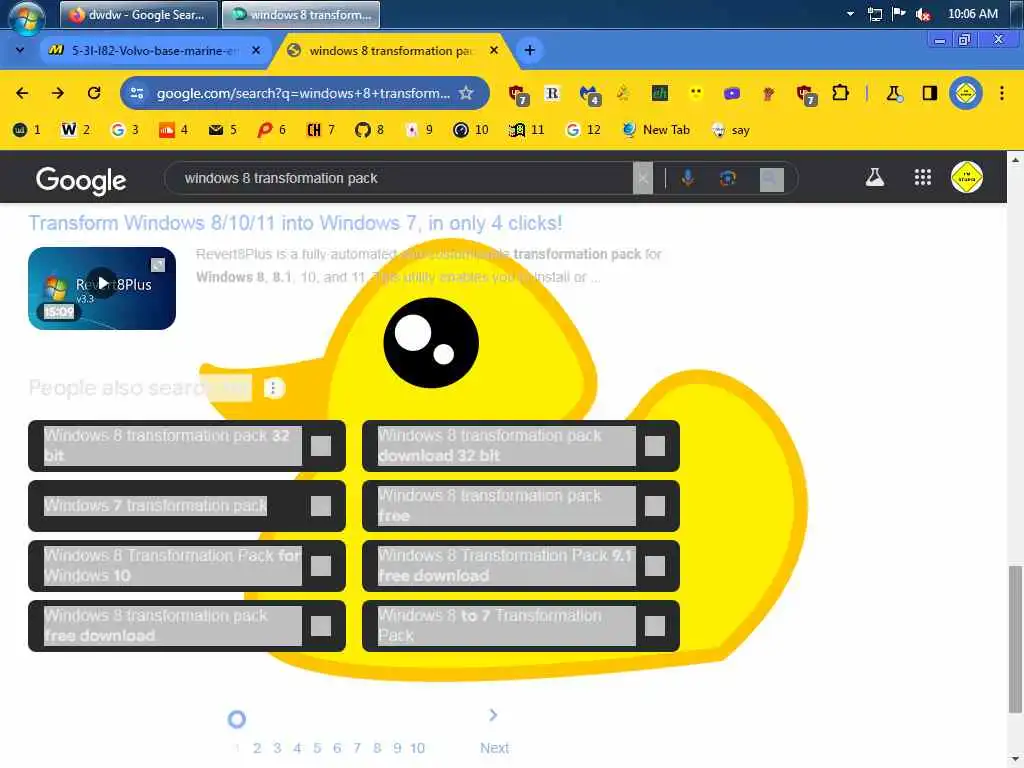
Task: Open site information icon in address bar
Action: click(137, 93)
